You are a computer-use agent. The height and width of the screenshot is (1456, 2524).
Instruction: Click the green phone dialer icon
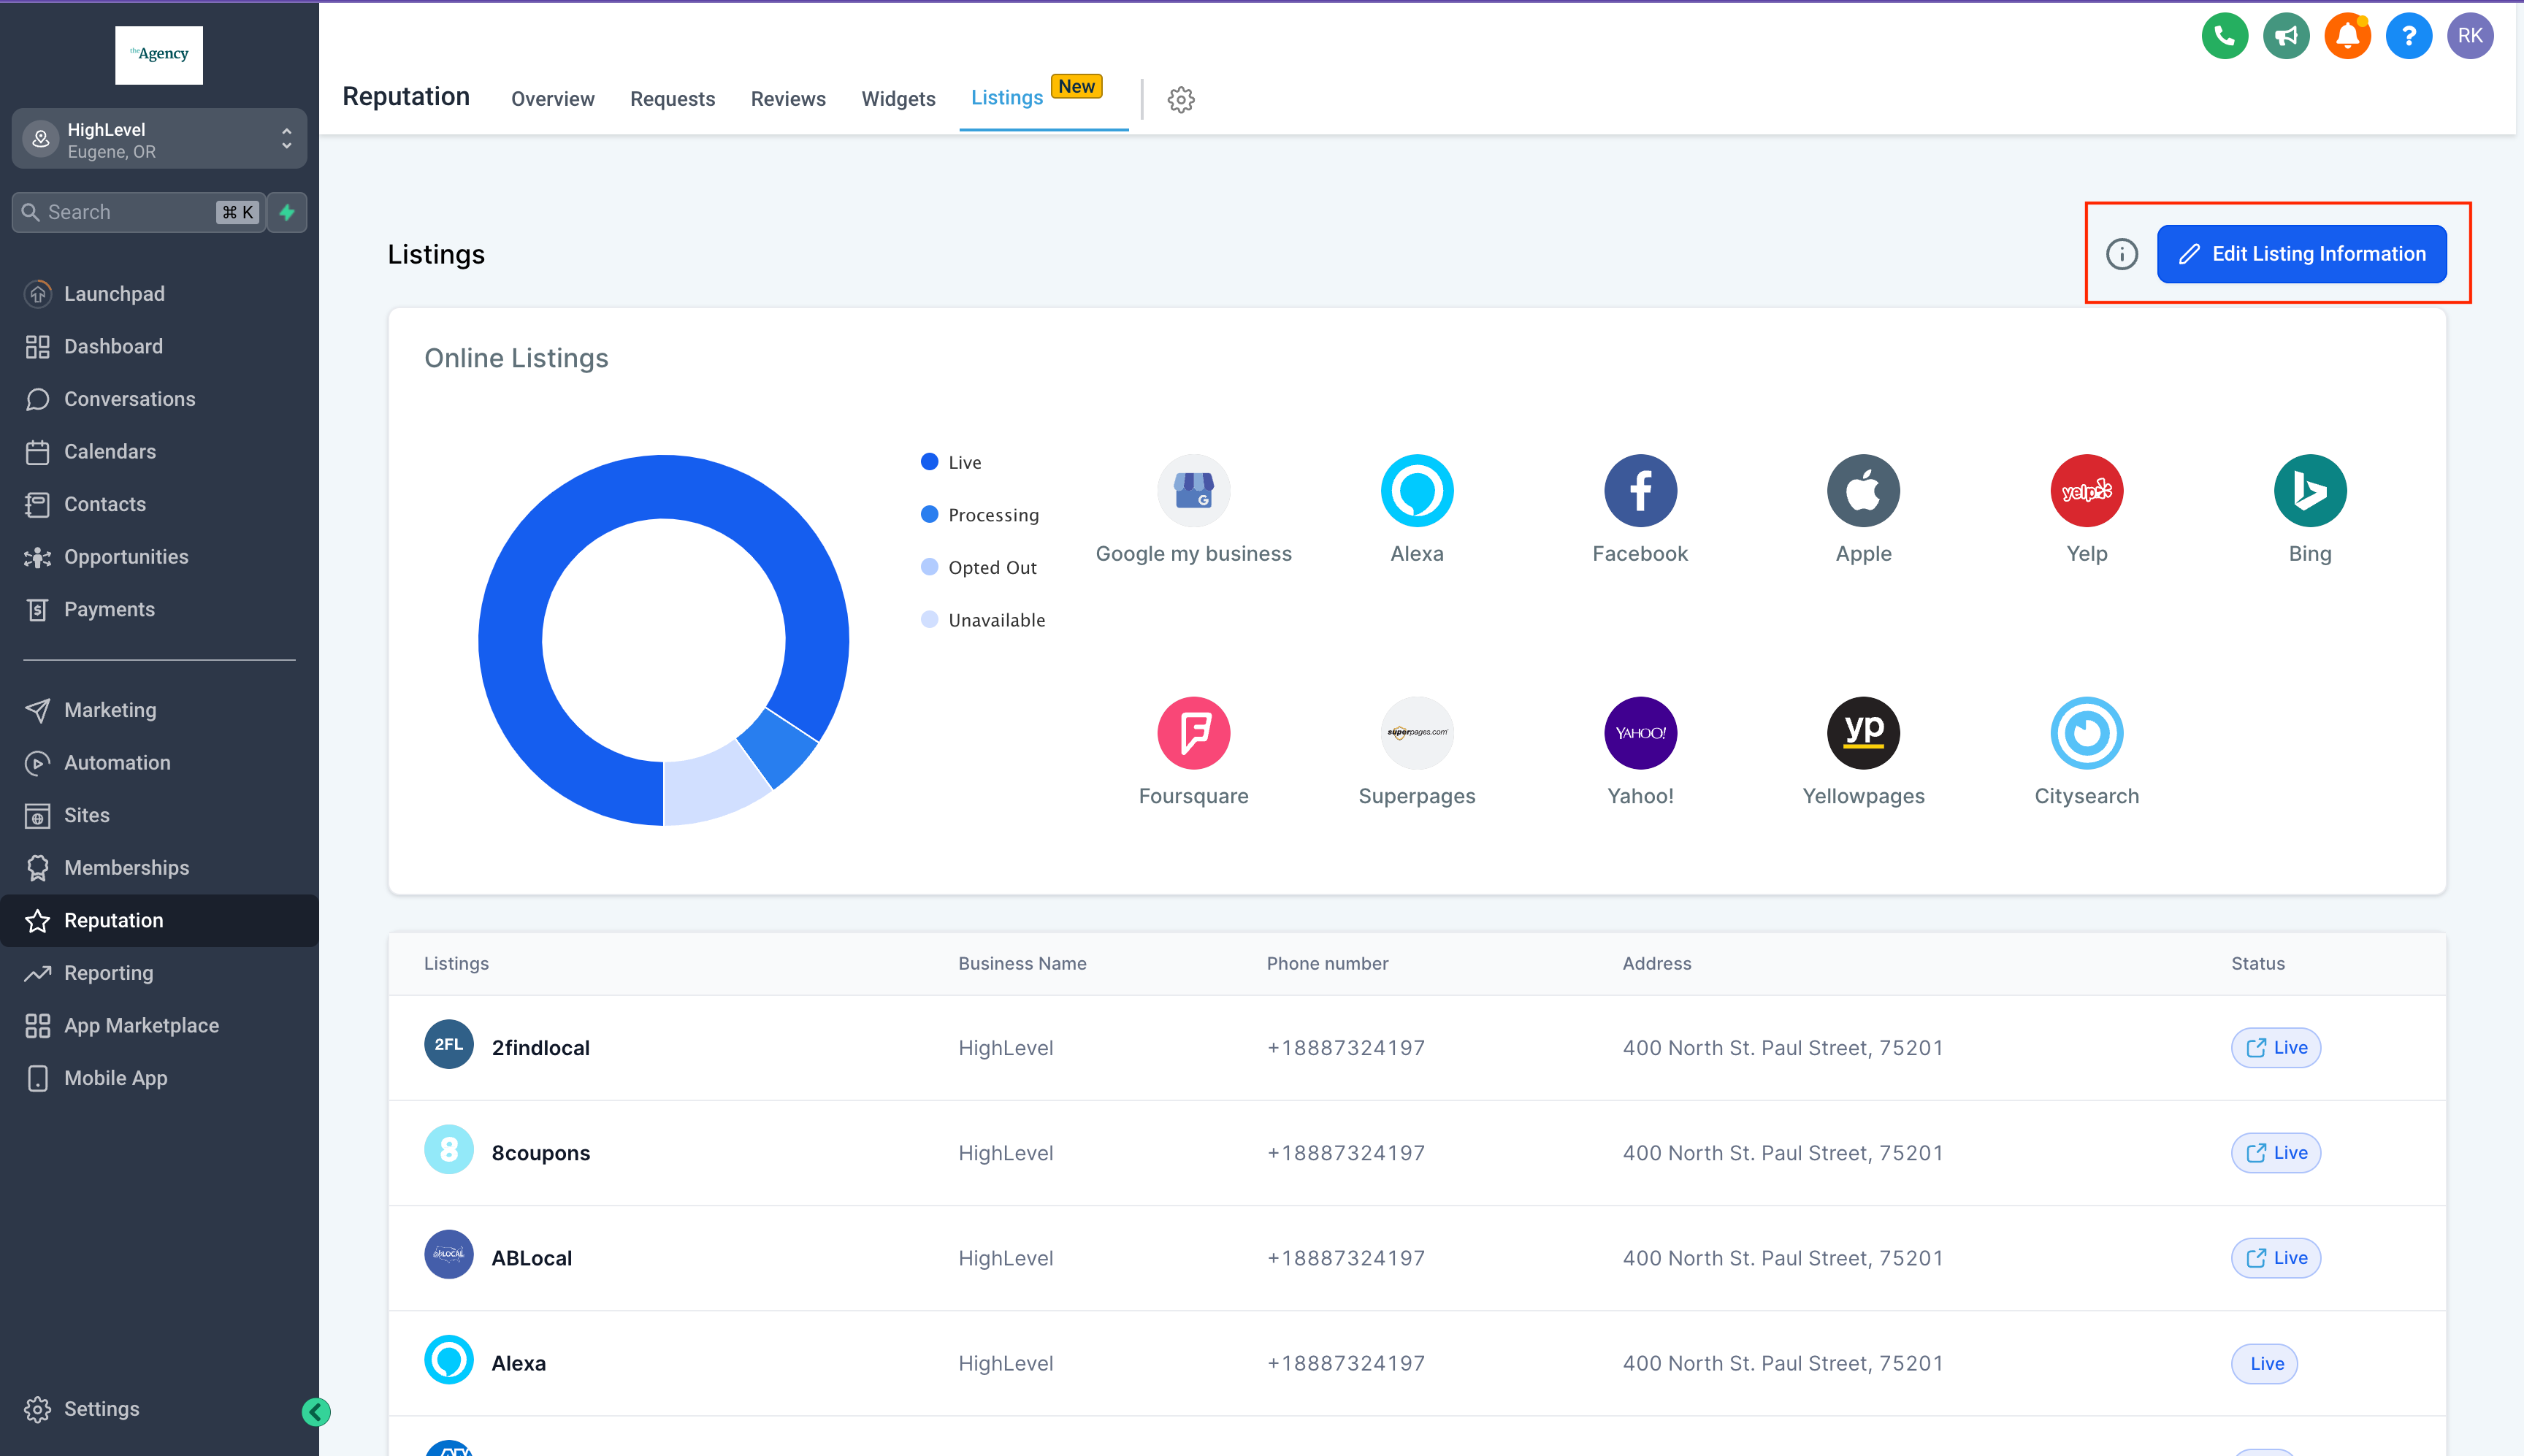pos(2224,36)
